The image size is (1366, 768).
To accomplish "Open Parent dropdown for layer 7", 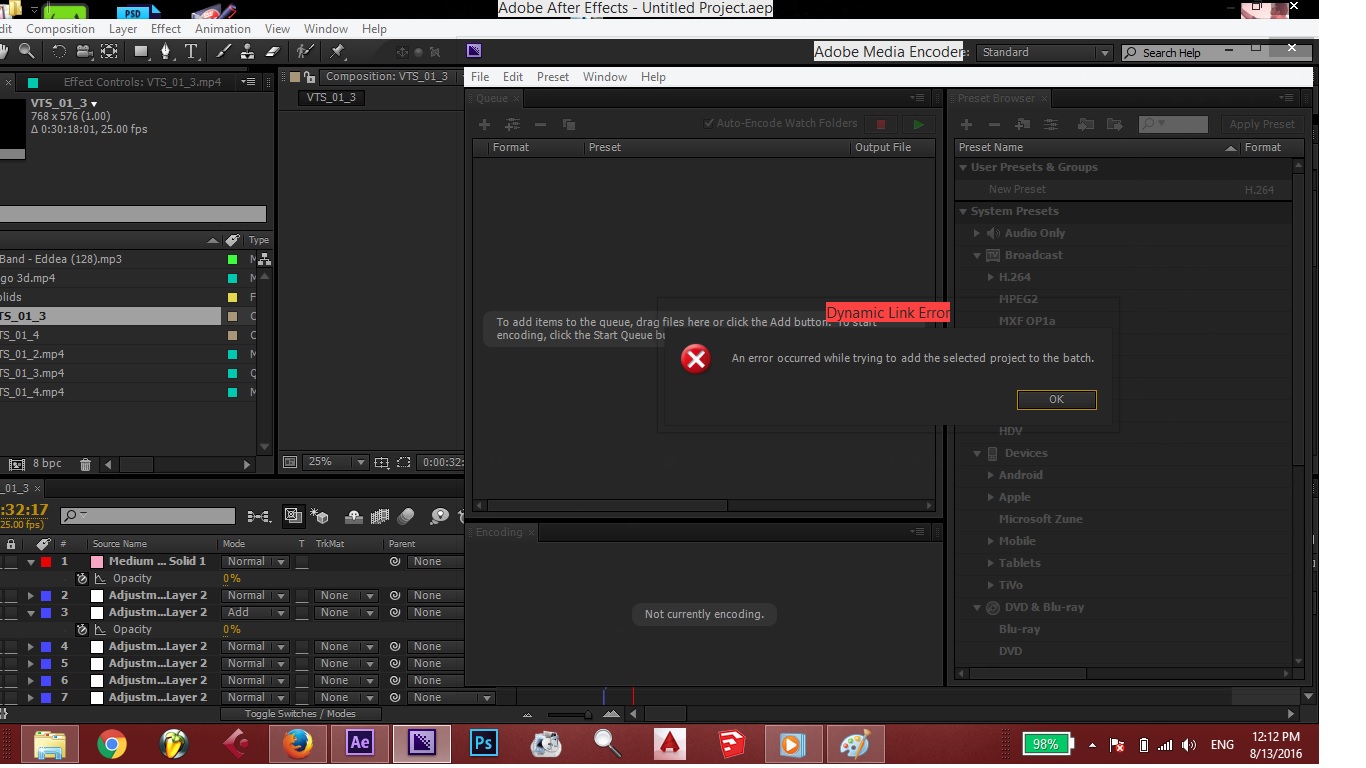I will pyautogui.click(x=451, y=697).
